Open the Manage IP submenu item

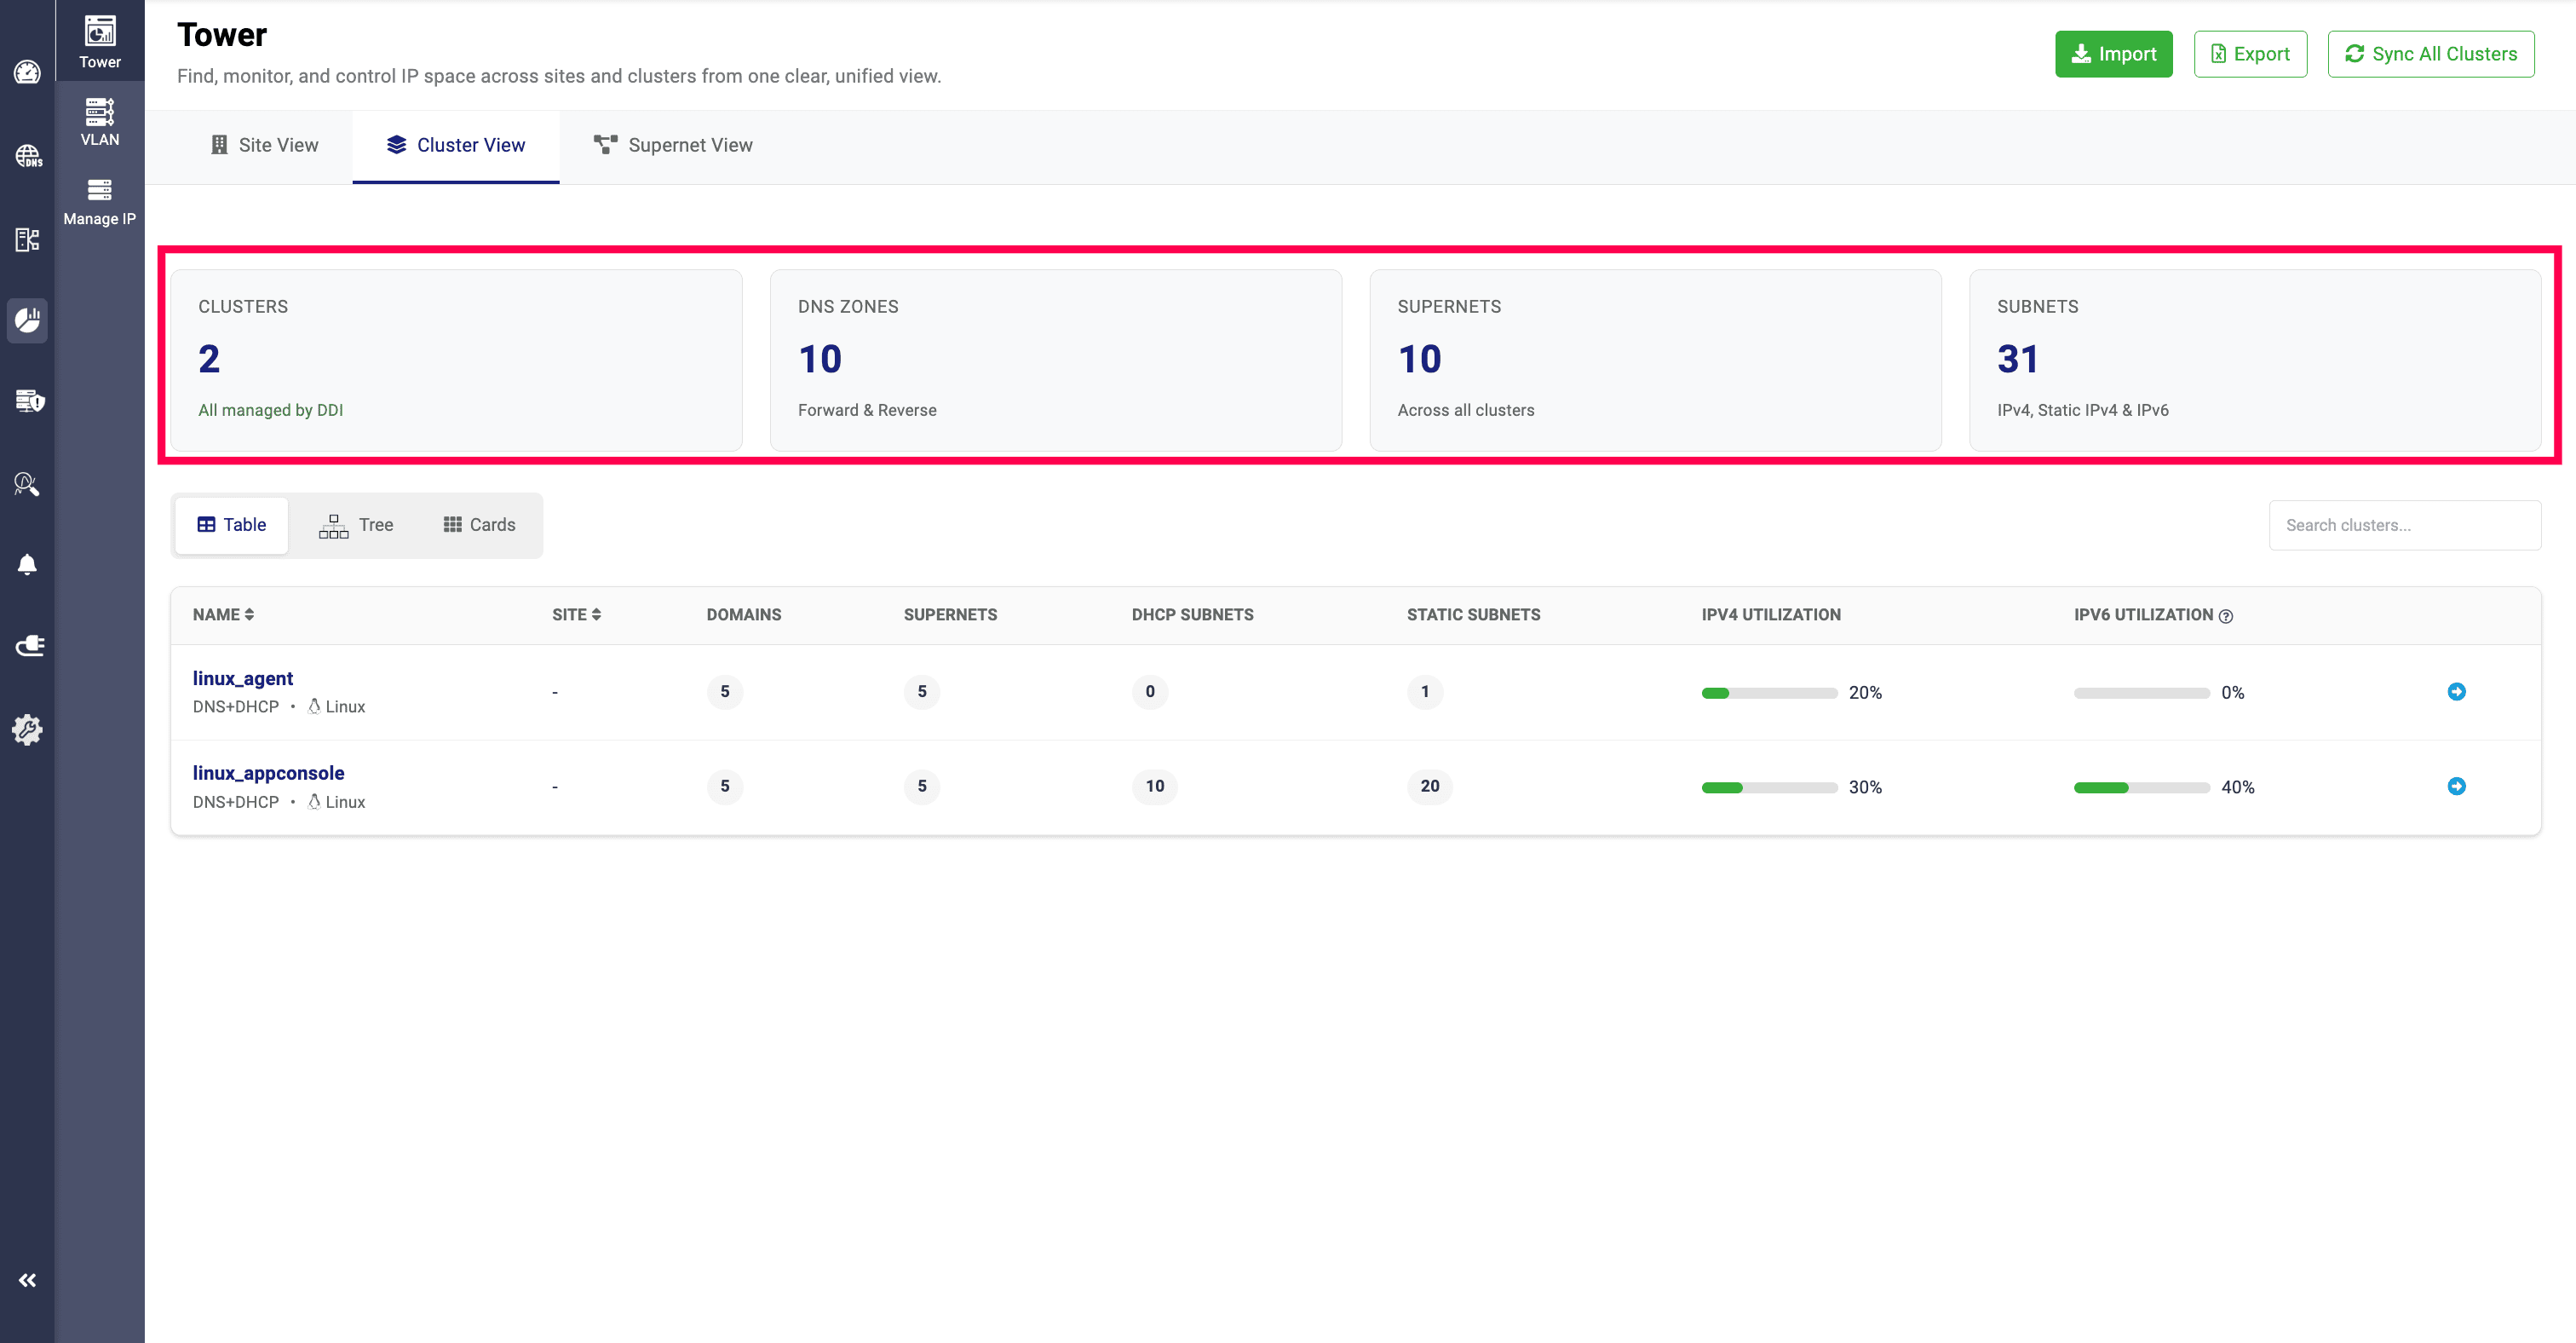point(99,201)
